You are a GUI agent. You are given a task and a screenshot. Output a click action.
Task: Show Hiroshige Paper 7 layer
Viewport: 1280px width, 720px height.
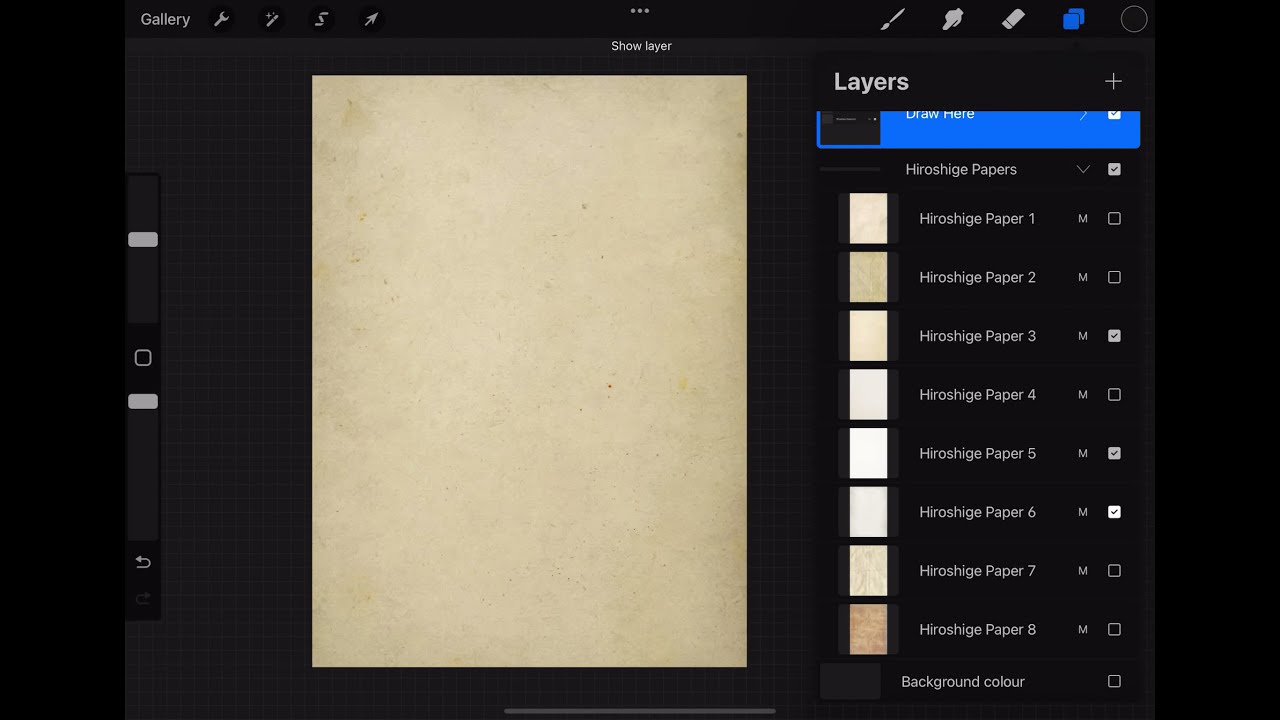(1114, 571)
